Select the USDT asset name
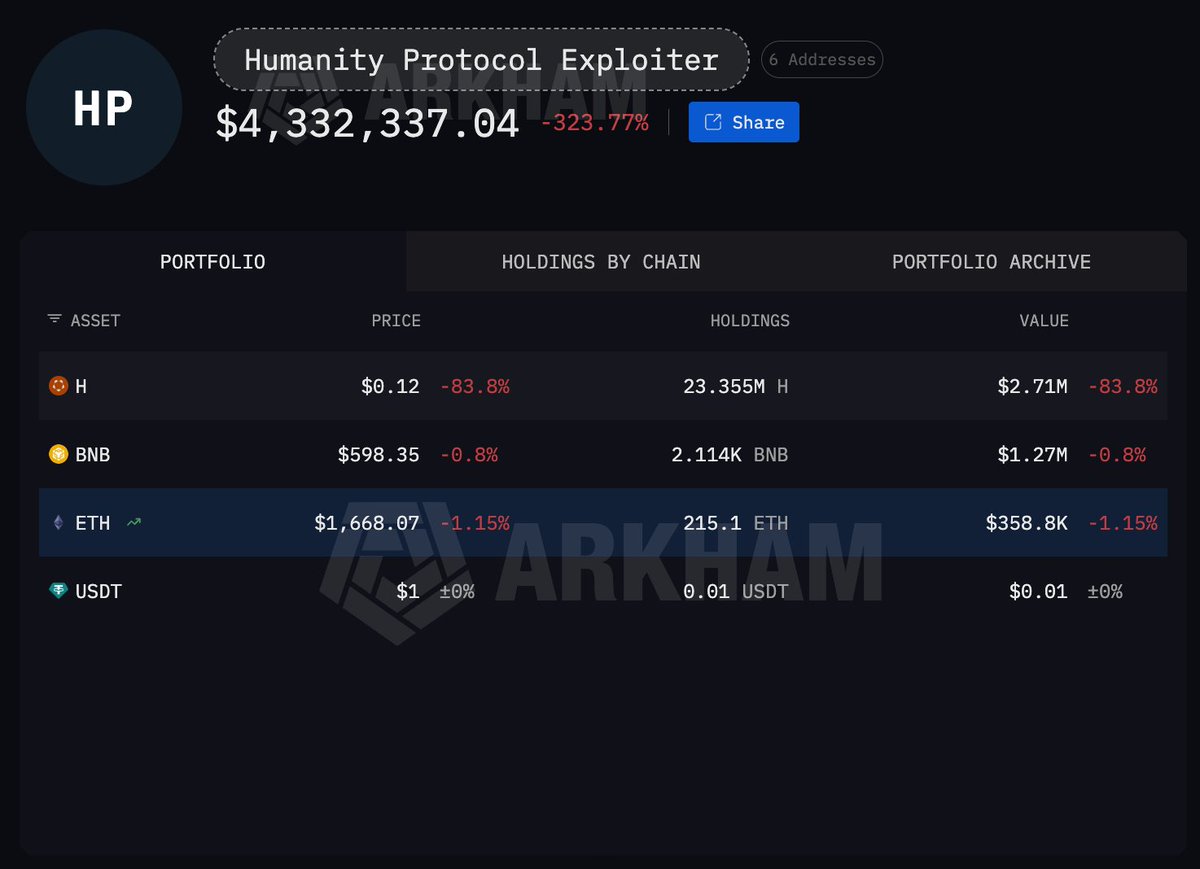This screenshot has width=1200, height=869. point(99,592)
